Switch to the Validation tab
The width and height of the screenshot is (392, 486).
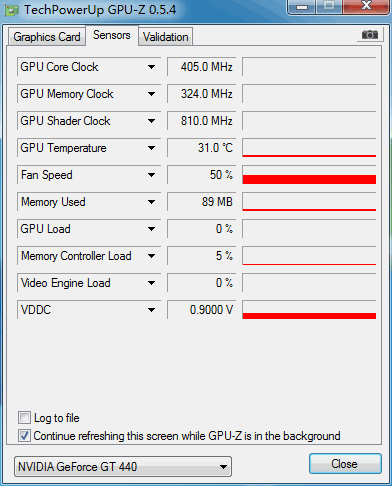(165, 37)
